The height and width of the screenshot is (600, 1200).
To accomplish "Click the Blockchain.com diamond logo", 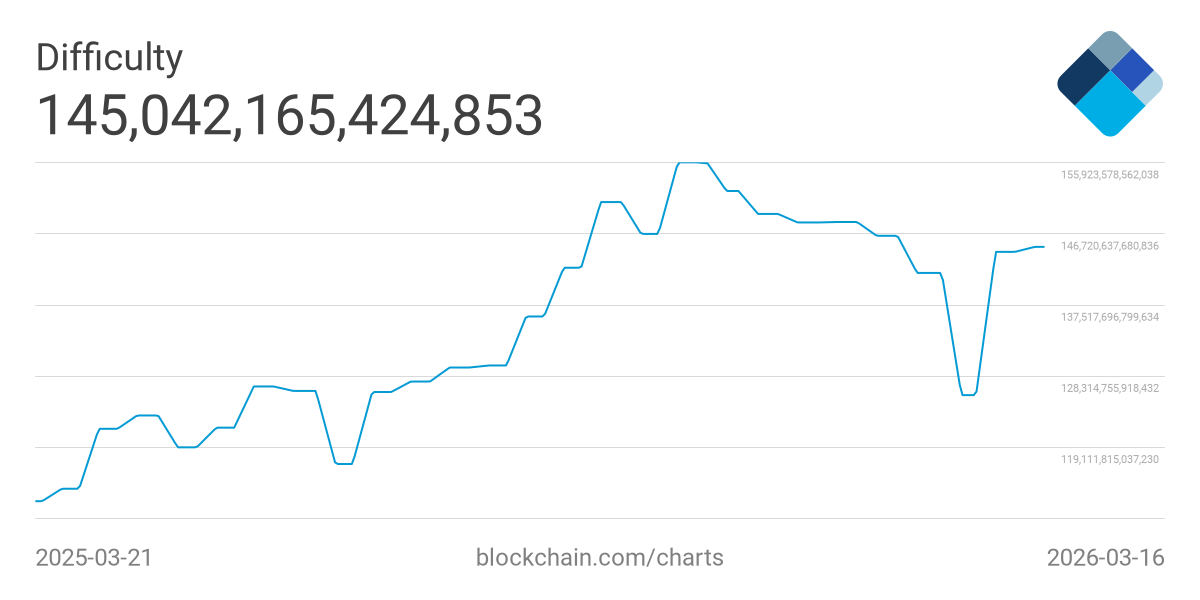I will tap(1109, 84).
